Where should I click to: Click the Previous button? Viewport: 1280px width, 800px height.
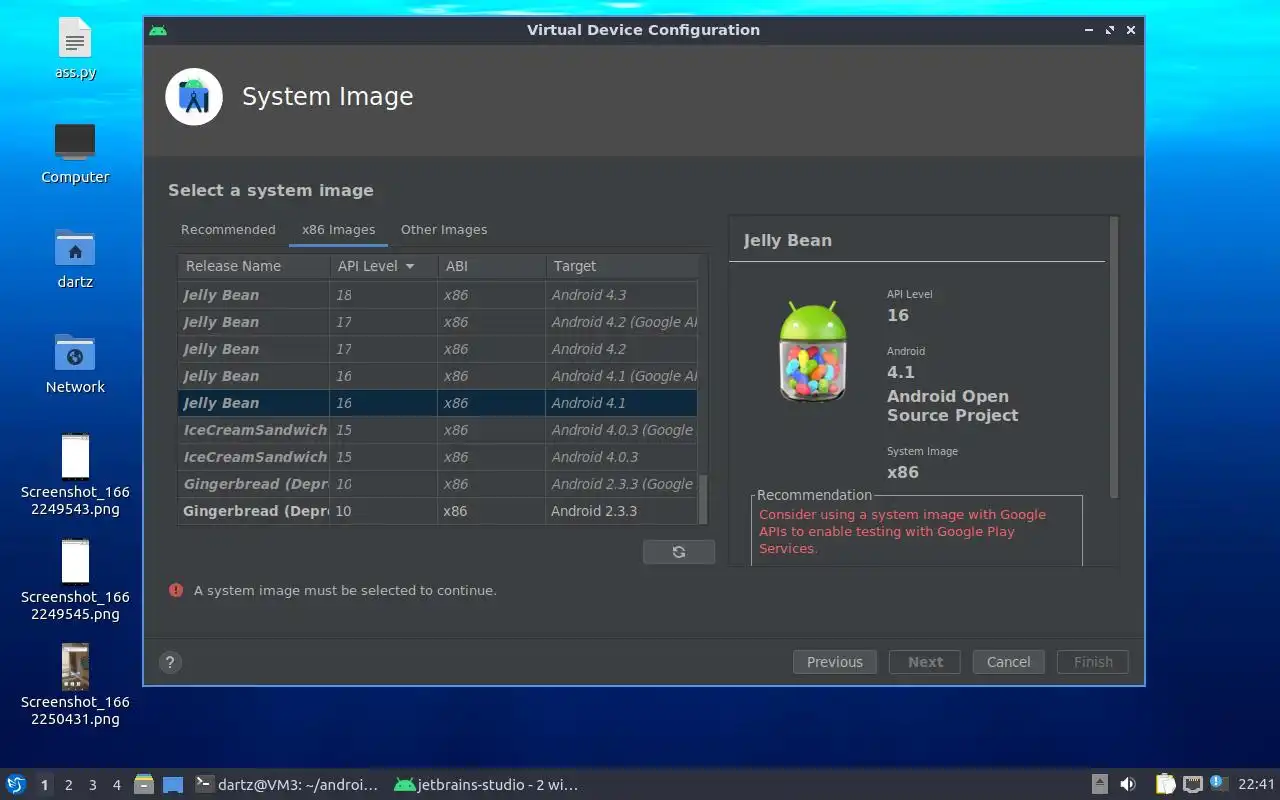pyautogui.click(x=835, y=662)
